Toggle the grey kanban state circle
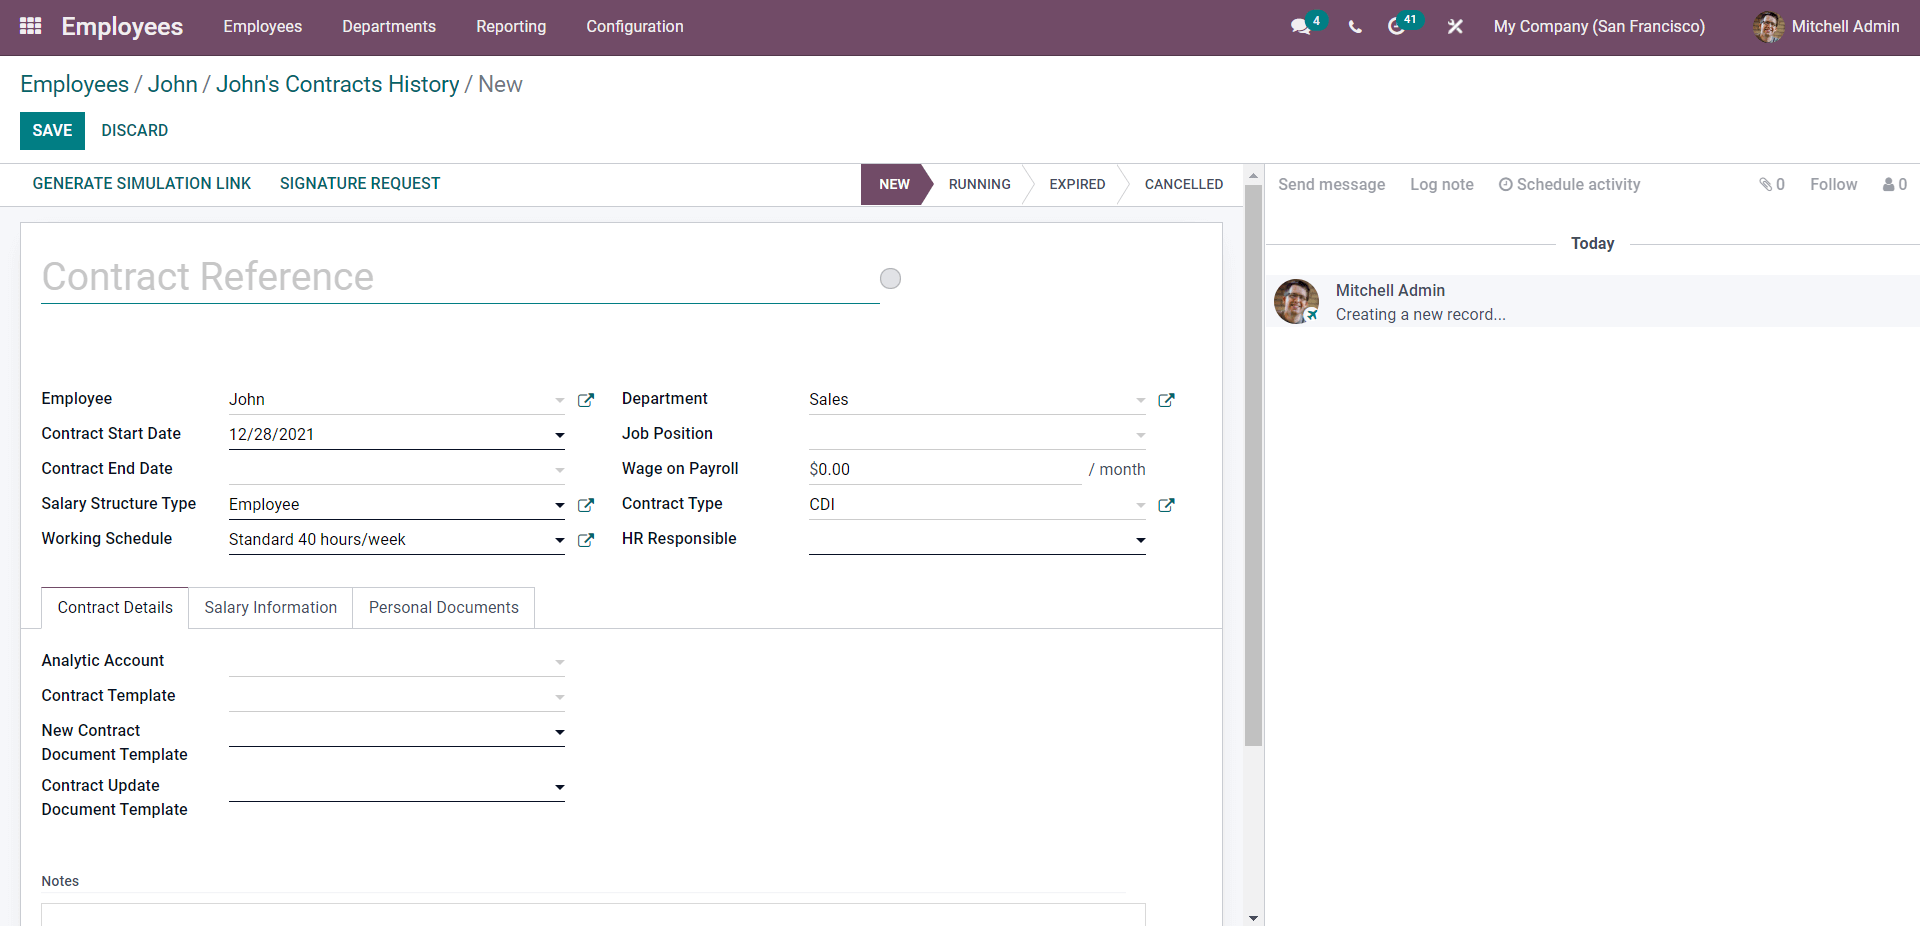 pyautogui.click(x=890, y=278)
